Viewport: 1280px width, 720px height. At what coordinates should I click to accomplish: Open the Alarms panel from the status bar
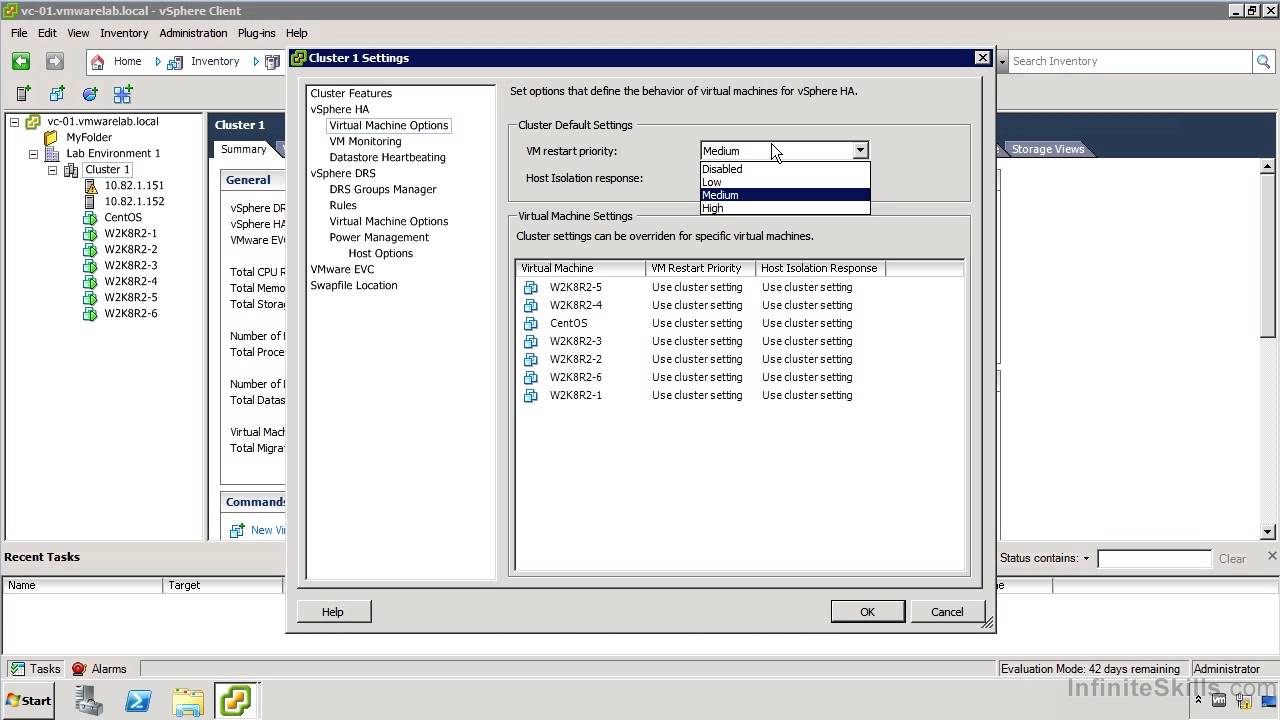(x=99, y=669)
